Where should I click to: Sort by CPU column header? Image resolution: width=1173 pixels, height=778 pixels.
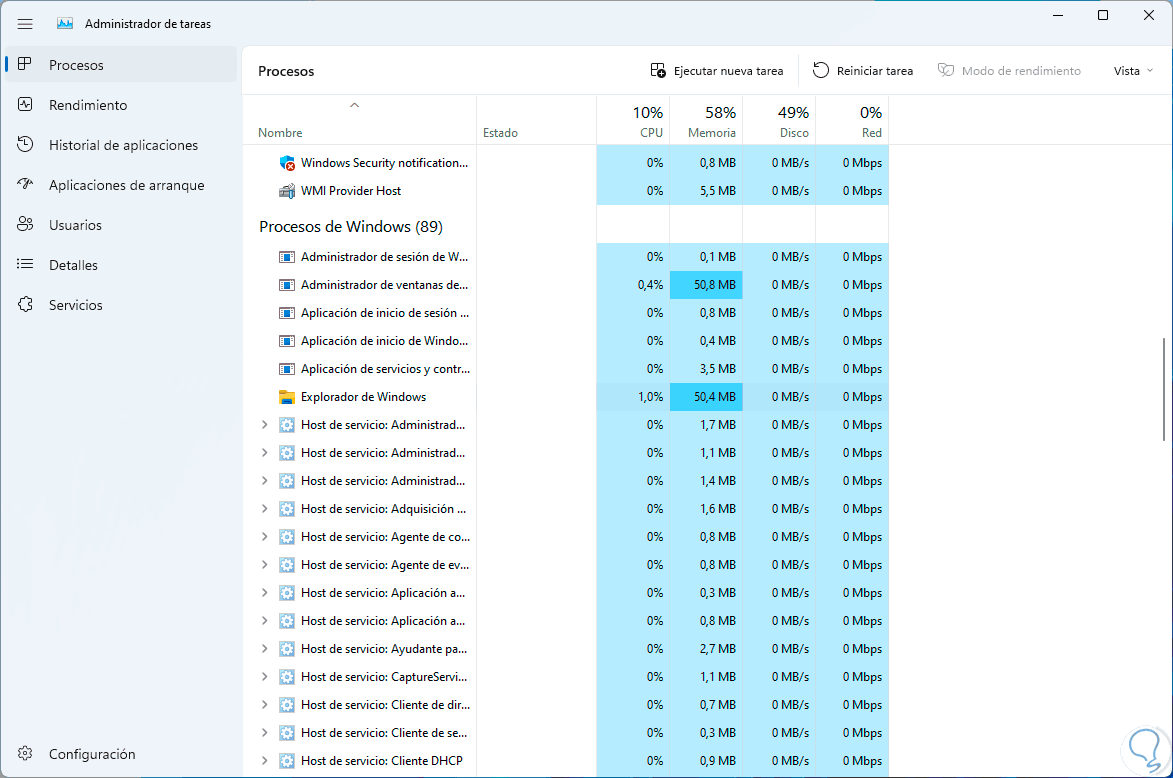pos(633,120)
